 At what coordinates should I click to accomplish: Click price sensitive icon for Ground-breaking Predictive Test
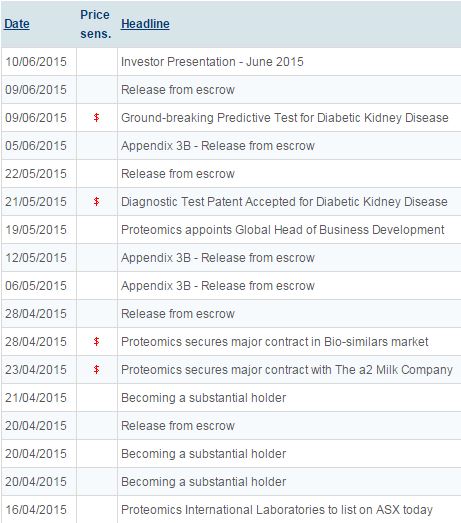[96, 117]
